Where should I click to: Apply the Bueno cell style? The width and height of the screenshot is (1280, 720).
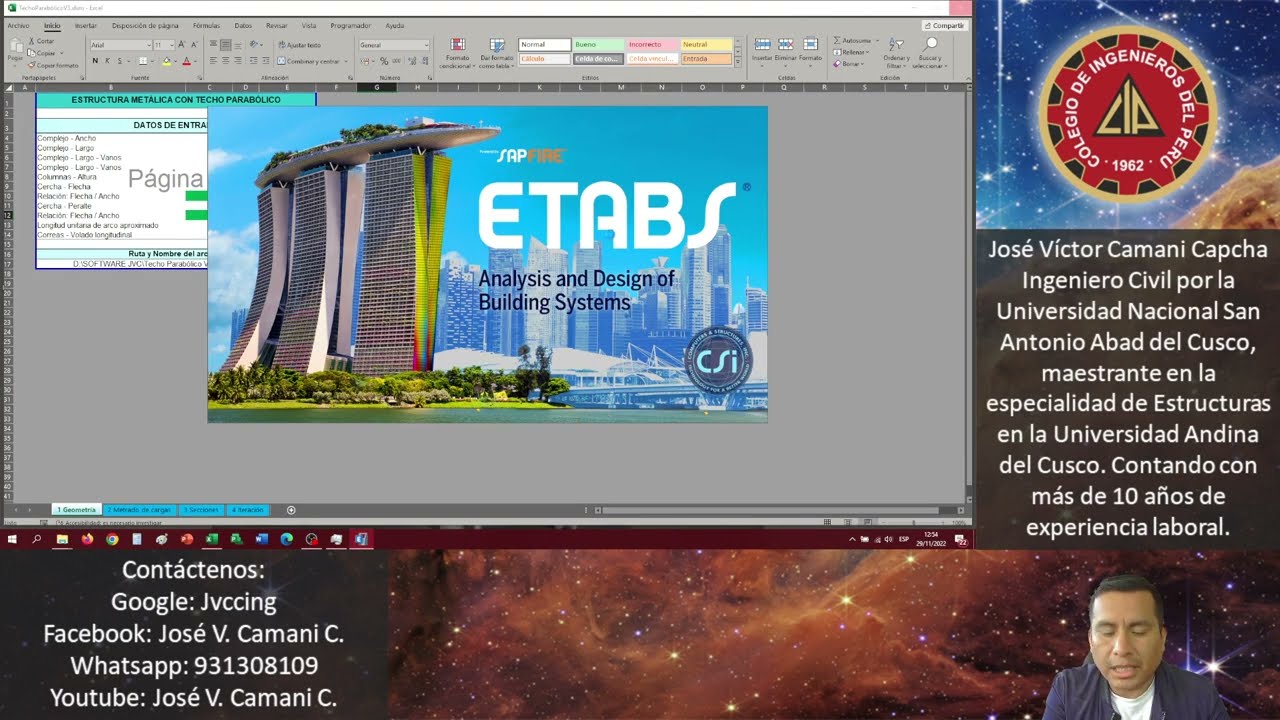click(x=598, y=45)
